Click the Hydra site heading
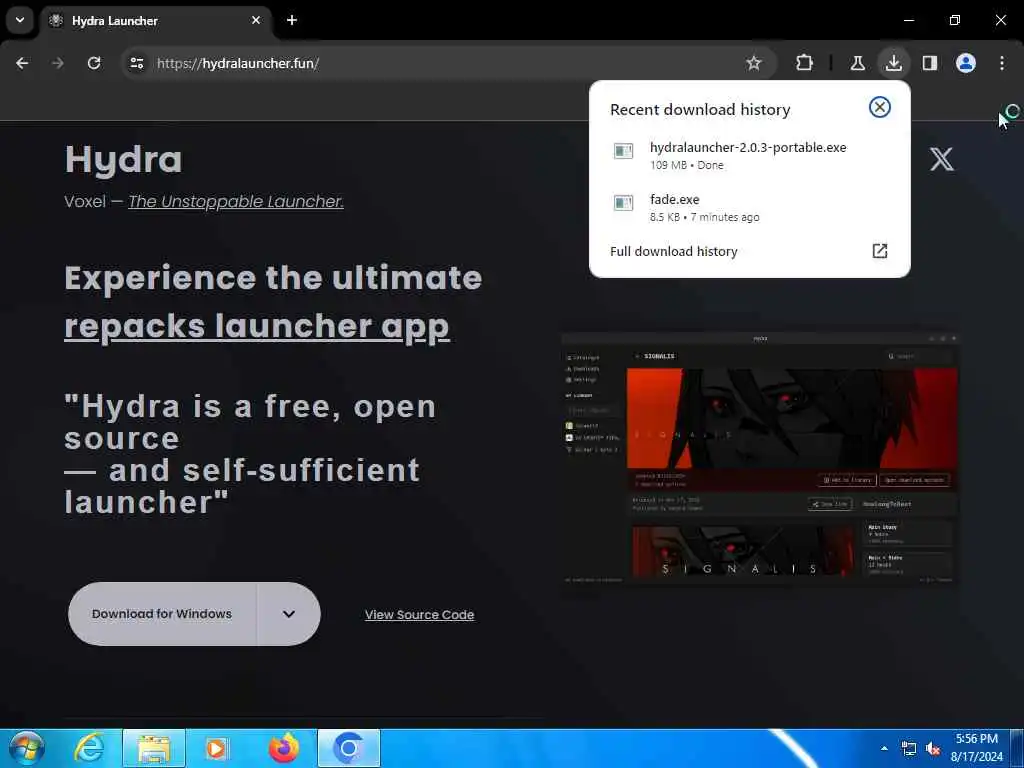Viewport: 1024px width, 768px height. tap(123, 159)
